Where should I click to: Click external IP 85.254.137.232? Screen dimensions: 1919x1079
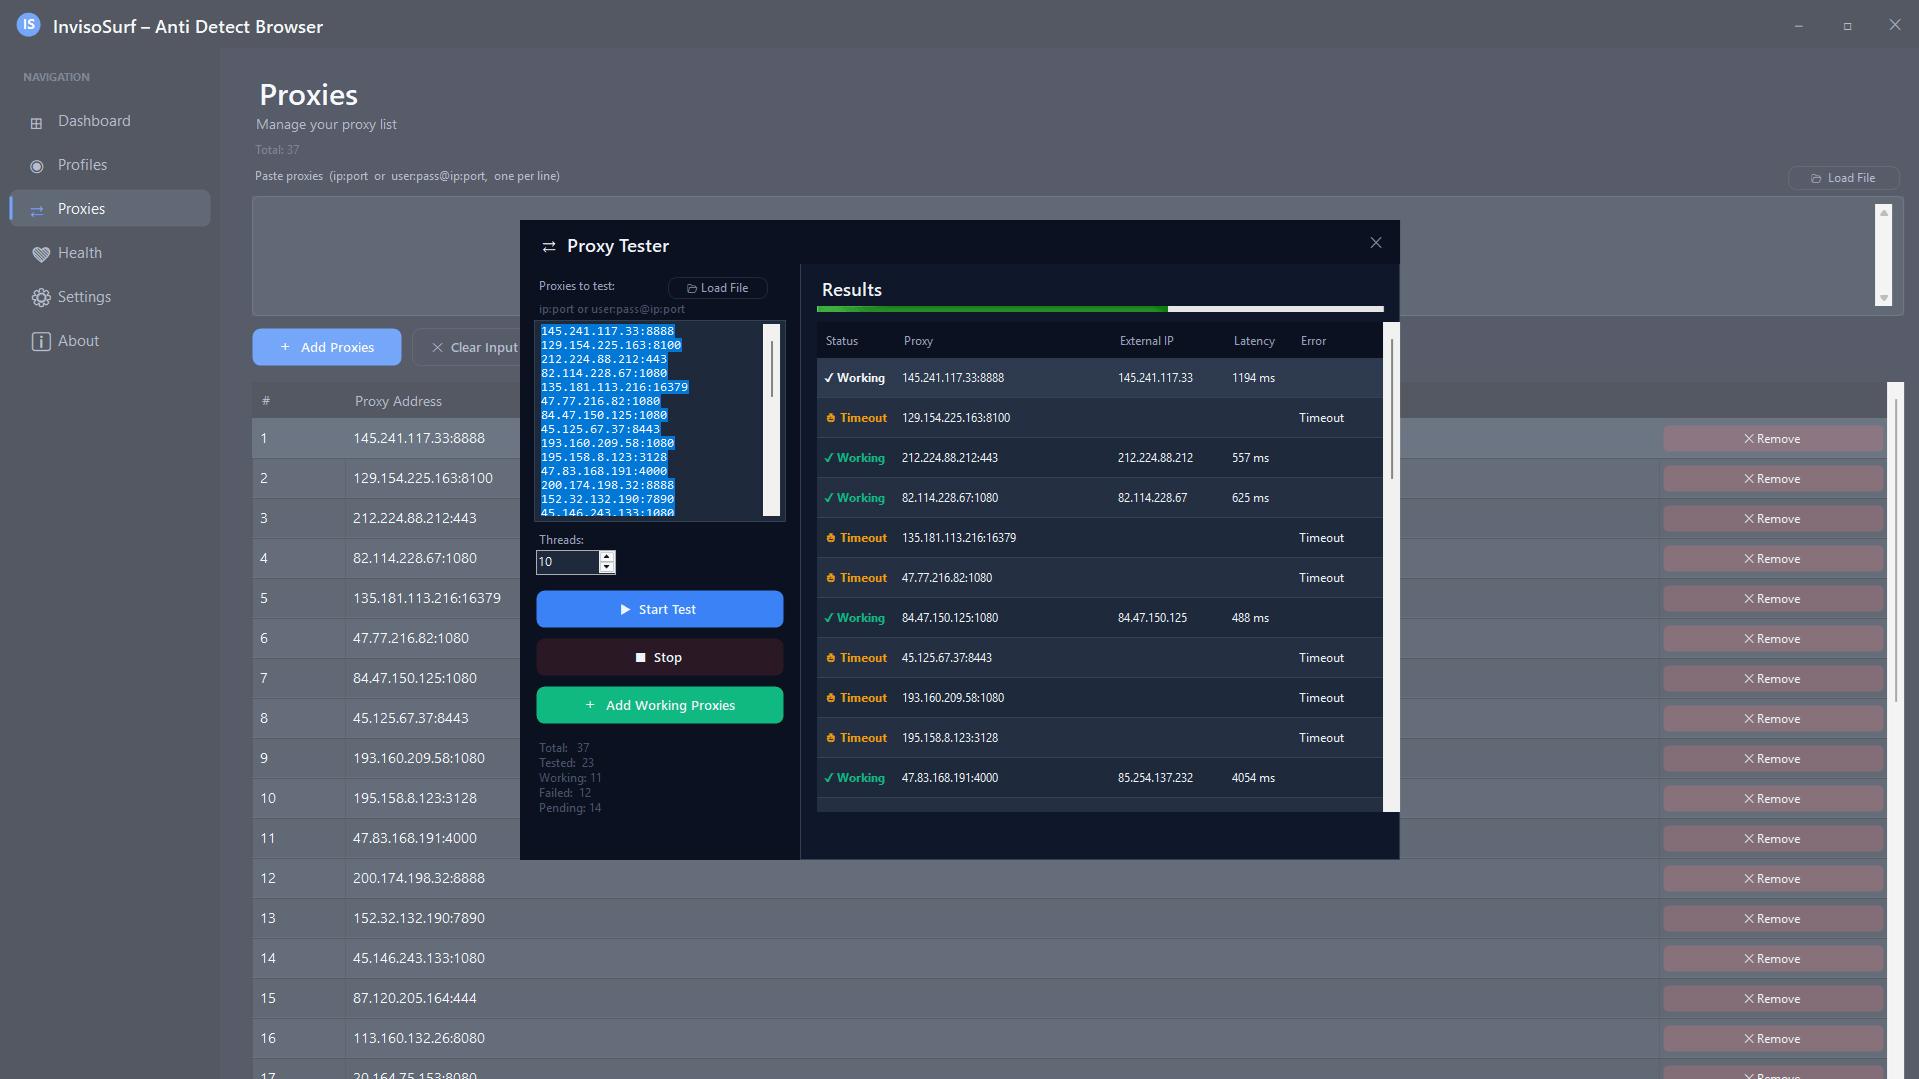[x=1155, y=778]
